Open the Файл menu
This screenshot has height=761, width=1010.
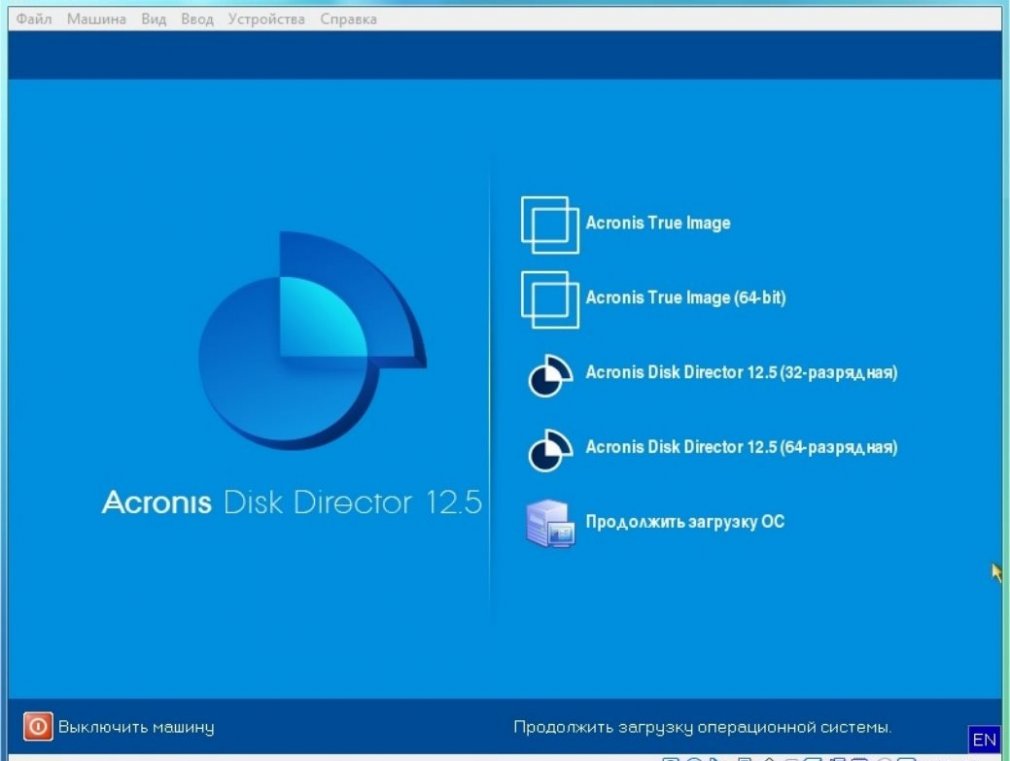point(33,19)
